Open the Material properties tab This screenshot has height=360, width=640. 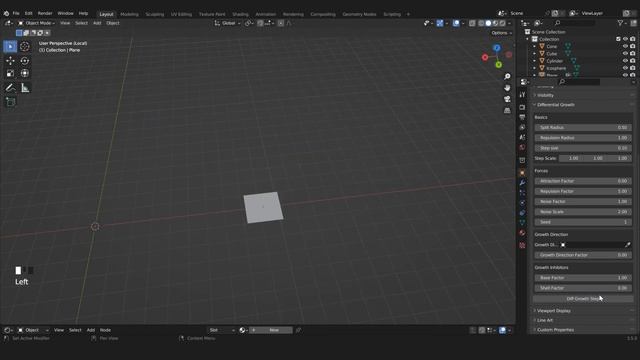click(x=522, y=233)
